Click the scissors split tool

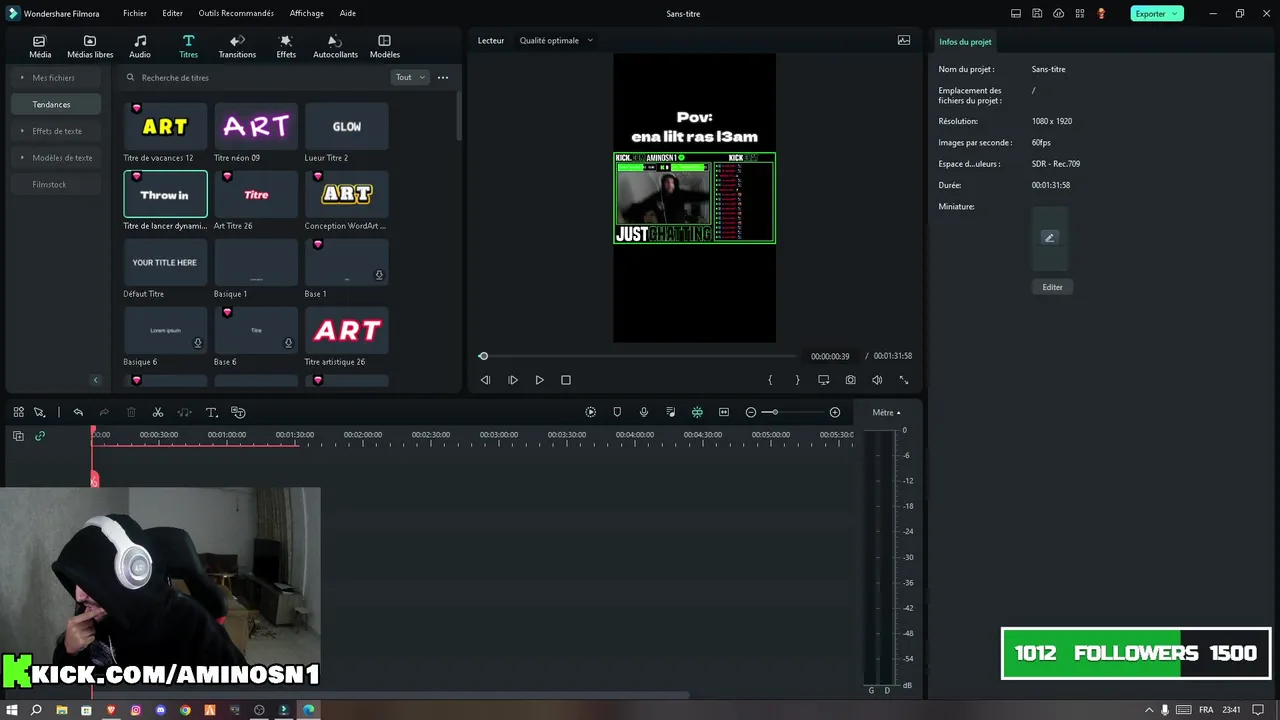158,412
